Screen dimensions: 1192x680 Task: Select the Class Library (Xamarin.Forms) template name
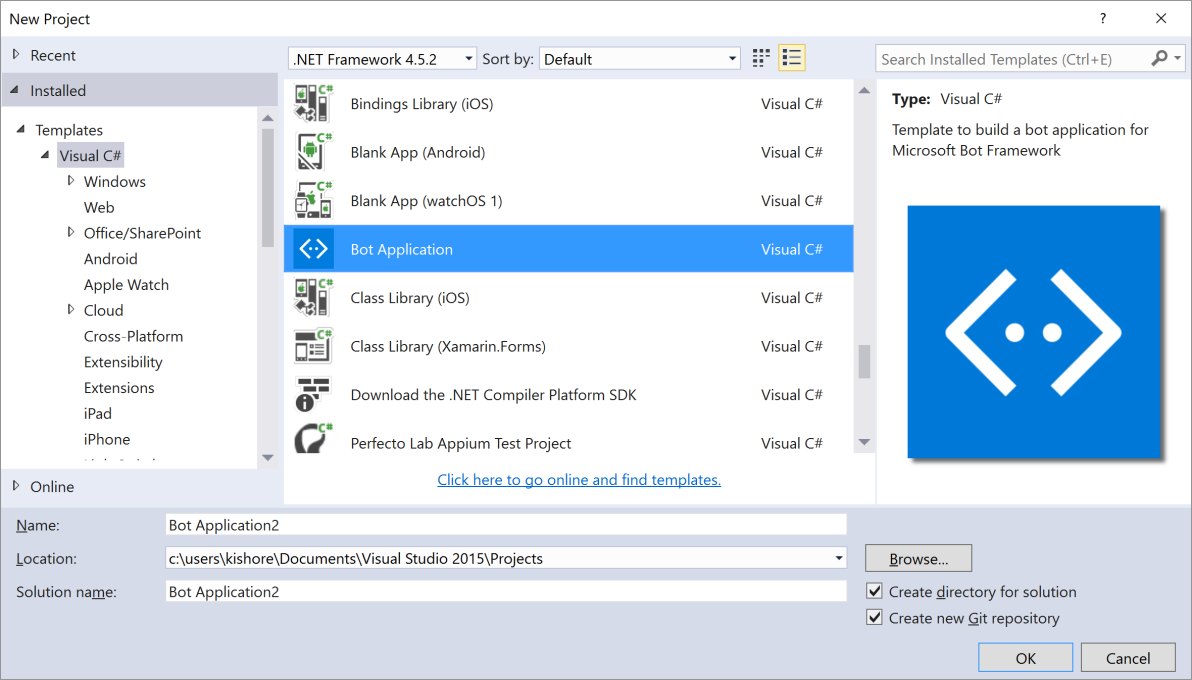(448, 346)
